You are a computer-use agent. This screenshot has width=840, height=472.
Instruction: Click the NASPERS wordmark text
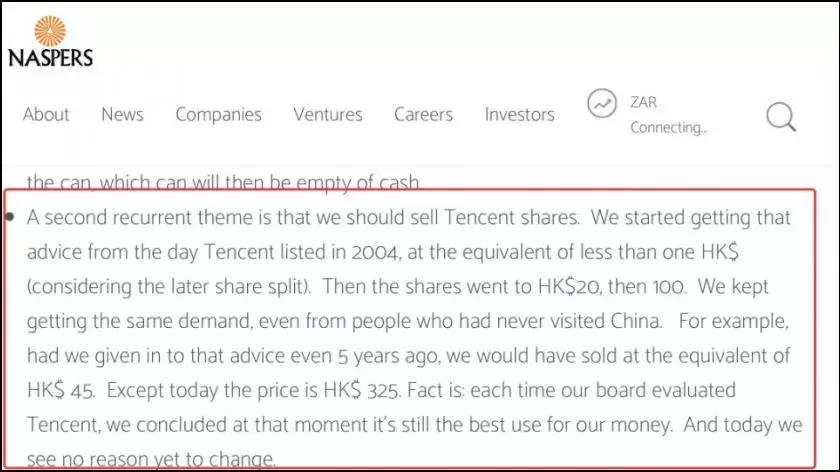pos(50,57)
